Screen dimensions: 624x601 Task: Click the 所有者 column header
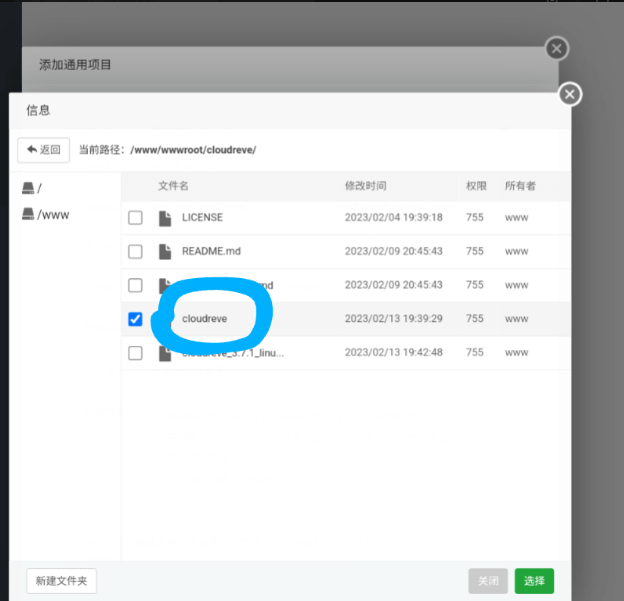520,186
